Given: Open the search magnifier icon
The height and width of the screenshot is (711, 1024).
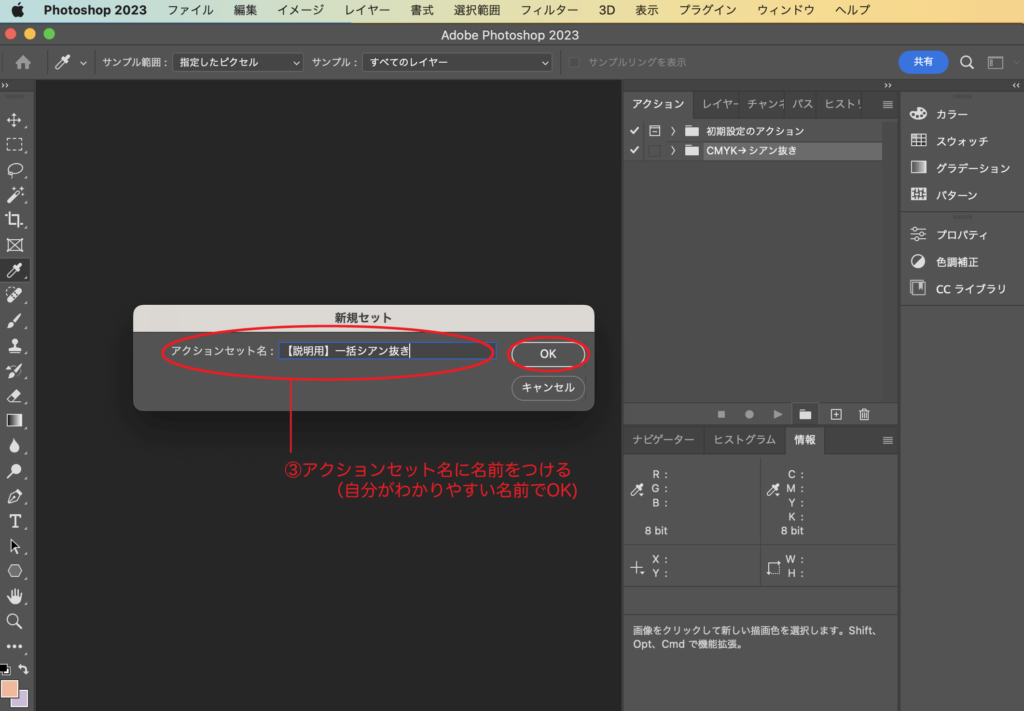Looking at the screenshot, I should [x=967, y=62].
